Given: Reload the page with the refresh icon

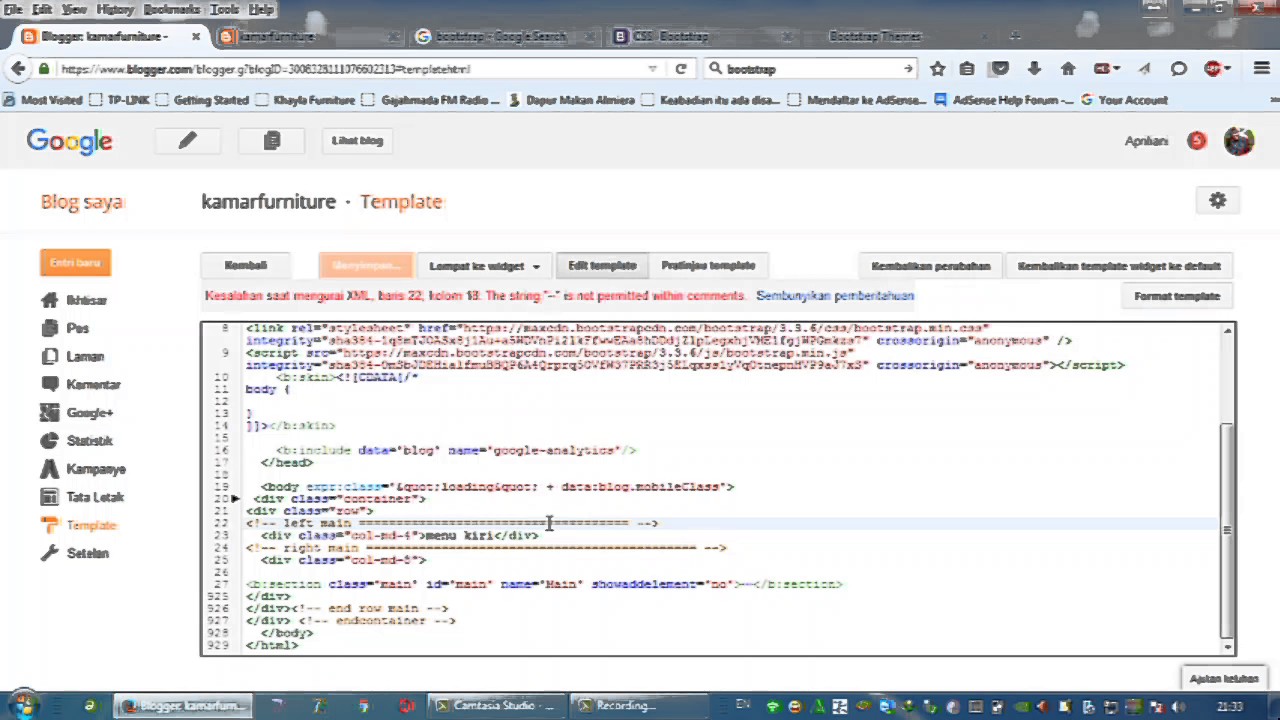Looking at the screenshot, I should tap(681, 69).
